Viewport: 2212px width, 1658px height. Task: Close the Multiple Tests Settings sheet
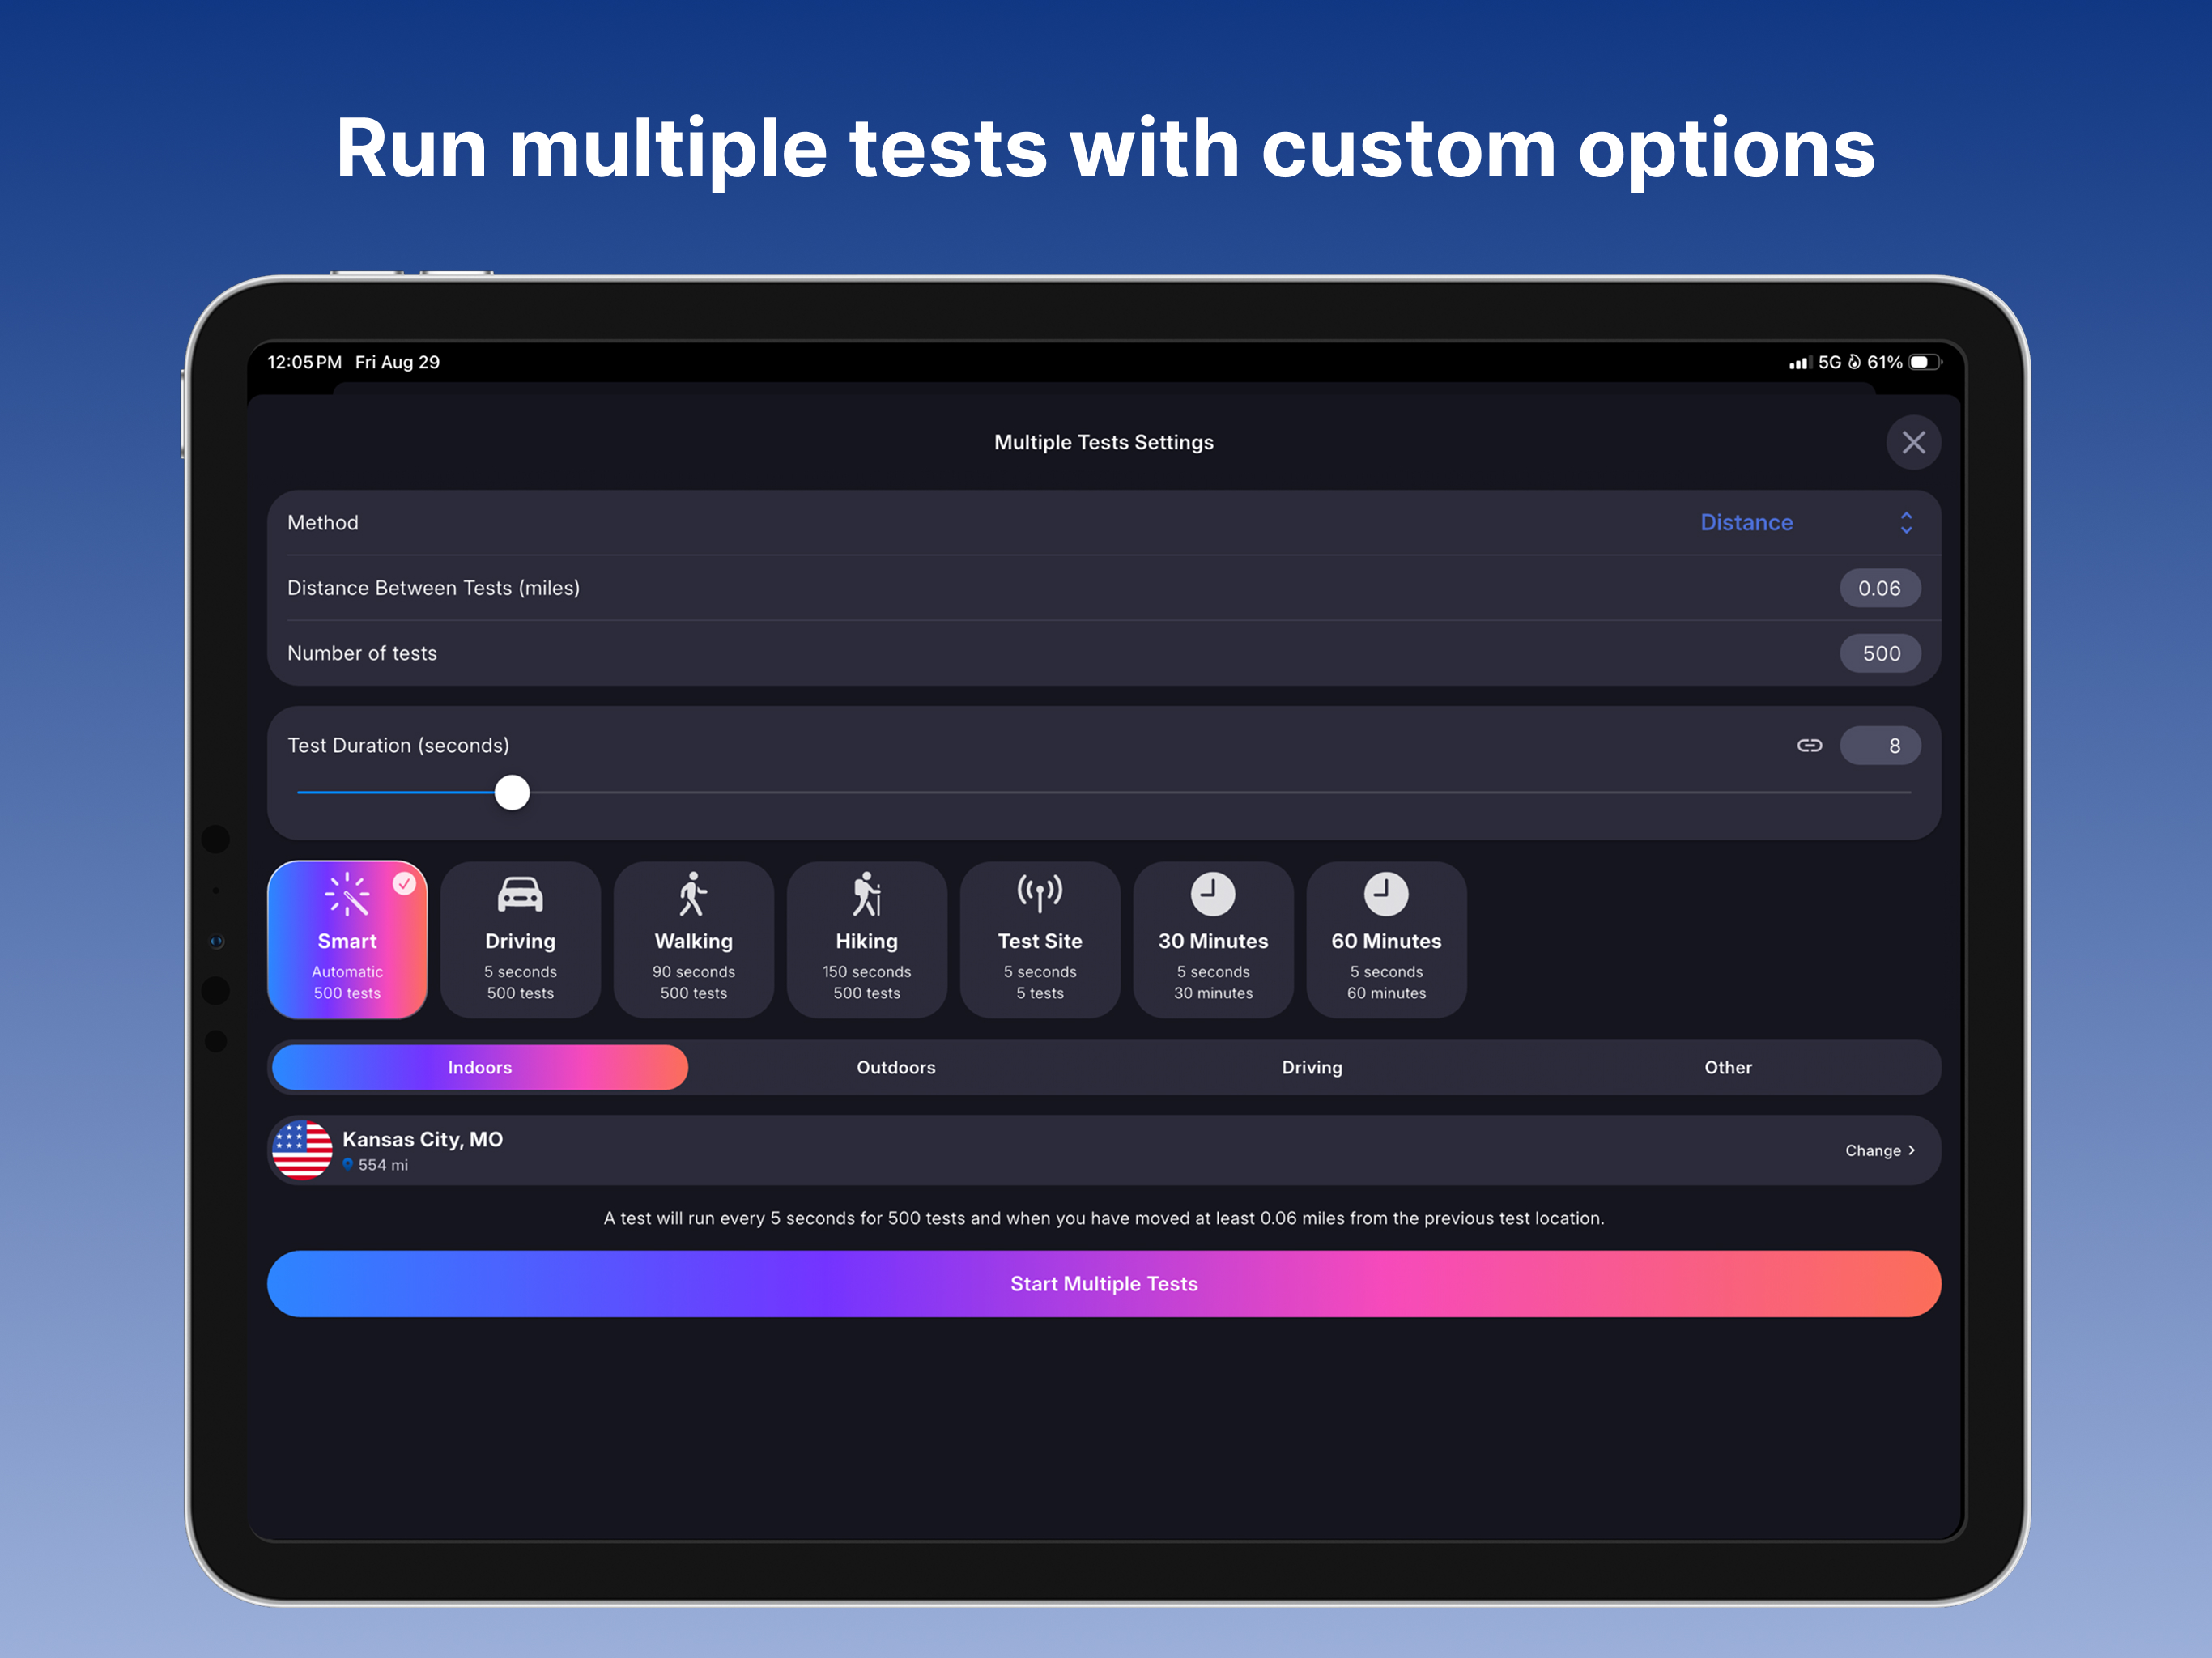click(x=1913, y=442)
